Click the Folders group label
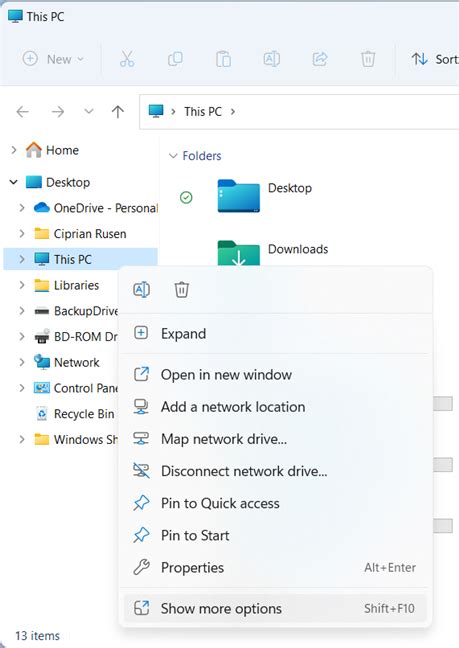 click(x=202, y=156)
